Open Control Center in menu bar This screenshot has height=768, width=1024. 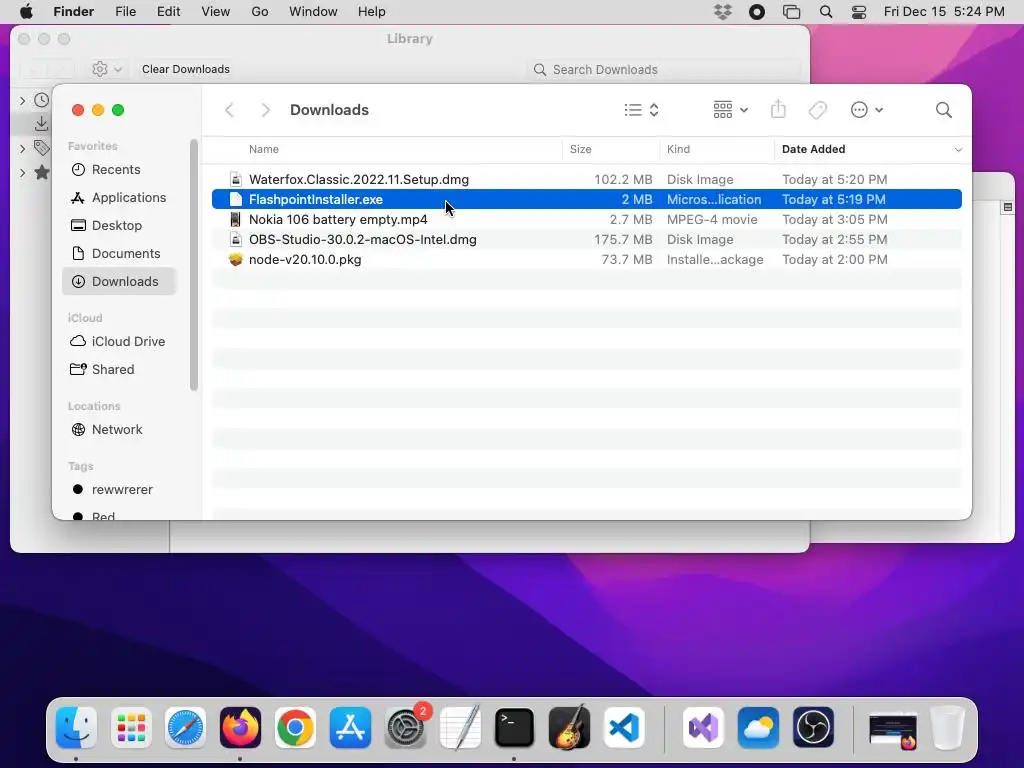(859, 12)
